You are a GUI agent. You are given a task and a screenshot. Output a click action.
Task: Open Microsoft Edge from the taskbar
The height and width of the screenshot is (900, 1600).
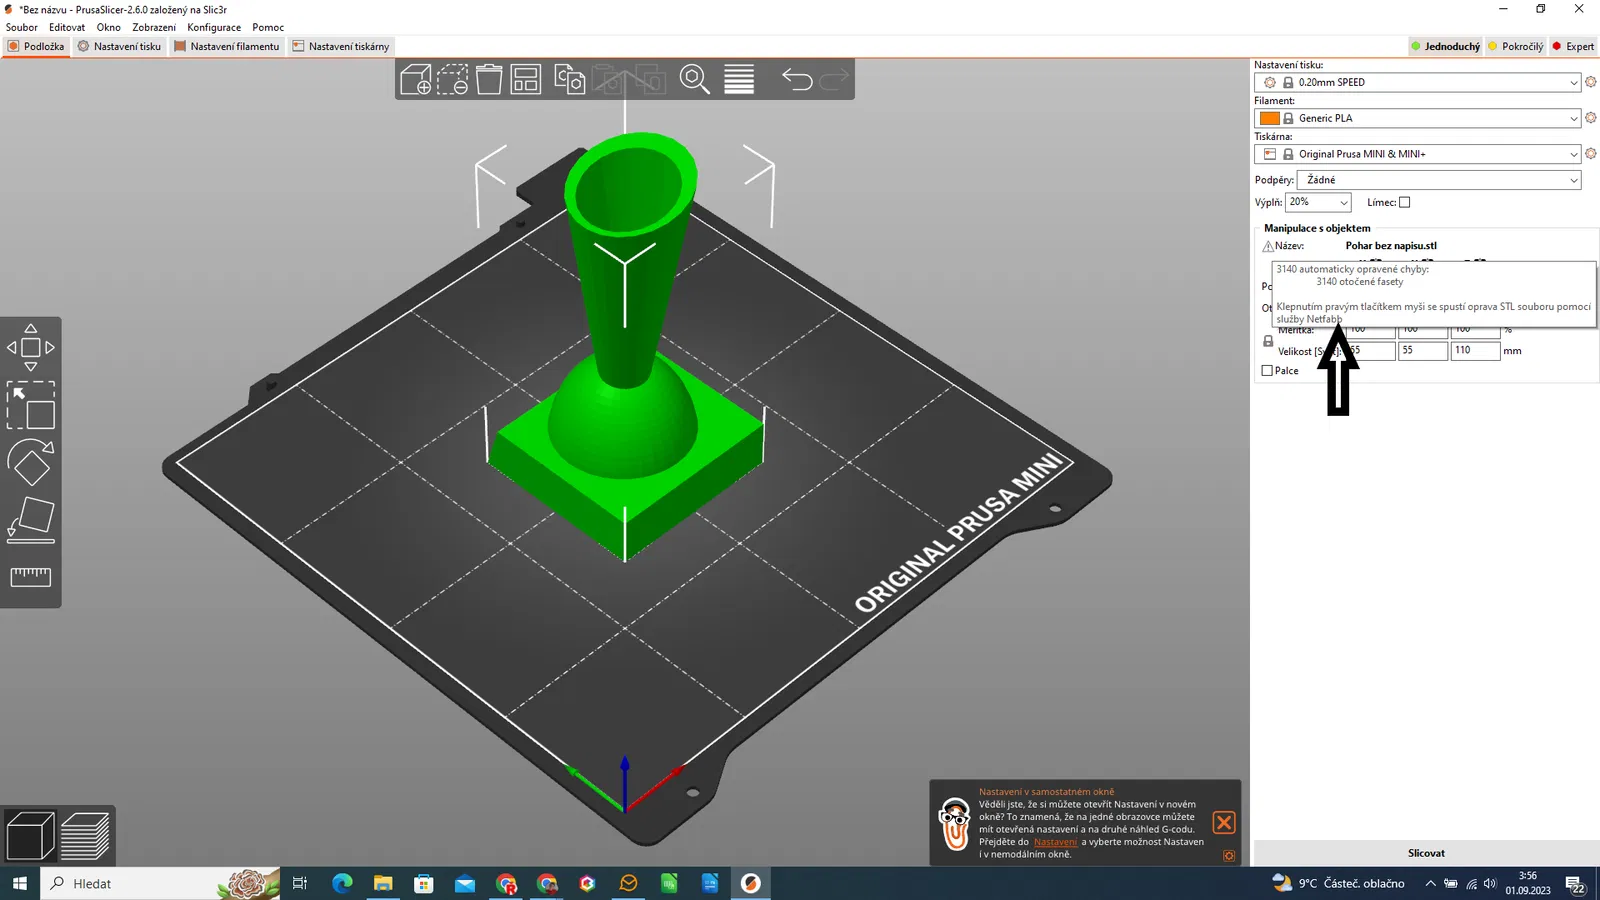click(342, 883)
